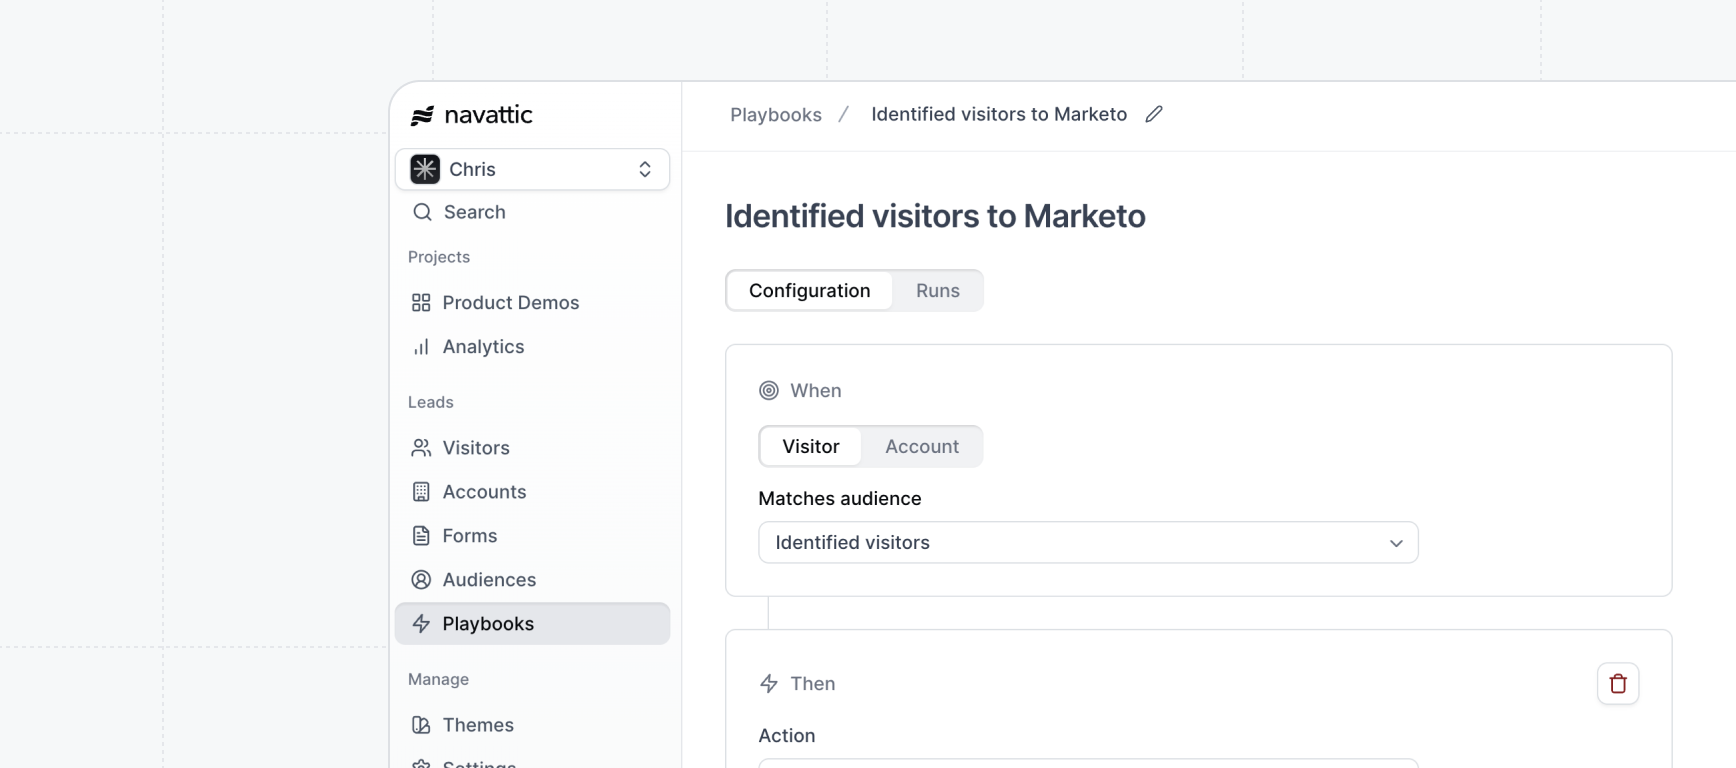Edit playbook name with pencil icon

point(1154,114)
